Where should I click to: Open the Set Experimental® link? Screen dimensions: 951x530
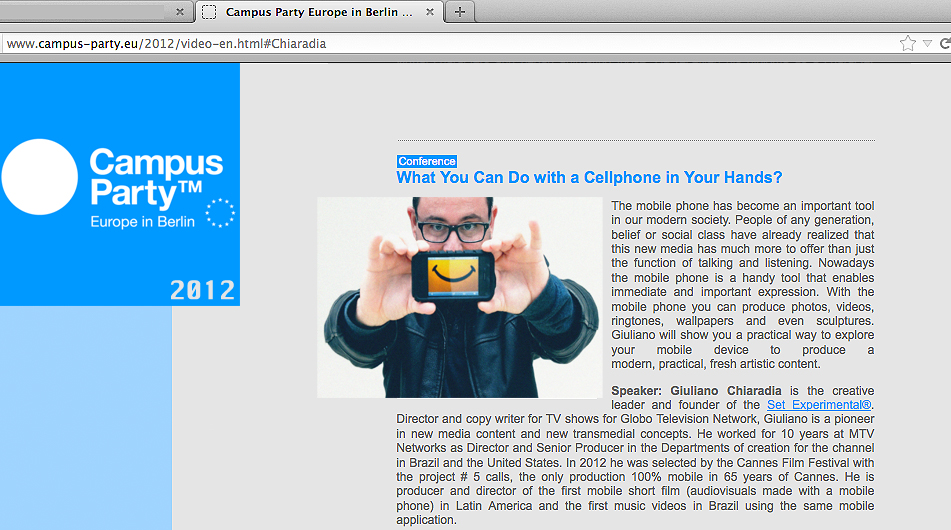(x=819, y=404)
